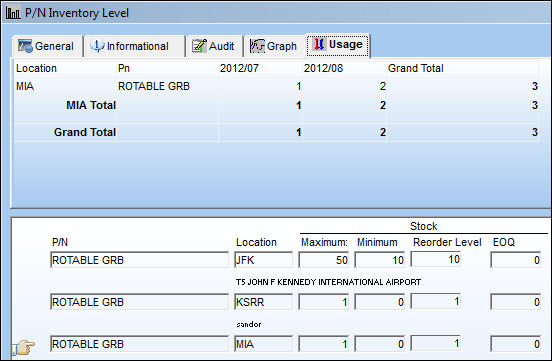Image resolution: width=552 pixels, height=361 pixels.
Task: Click the Informational tab info icon
Action: [97, 46]
